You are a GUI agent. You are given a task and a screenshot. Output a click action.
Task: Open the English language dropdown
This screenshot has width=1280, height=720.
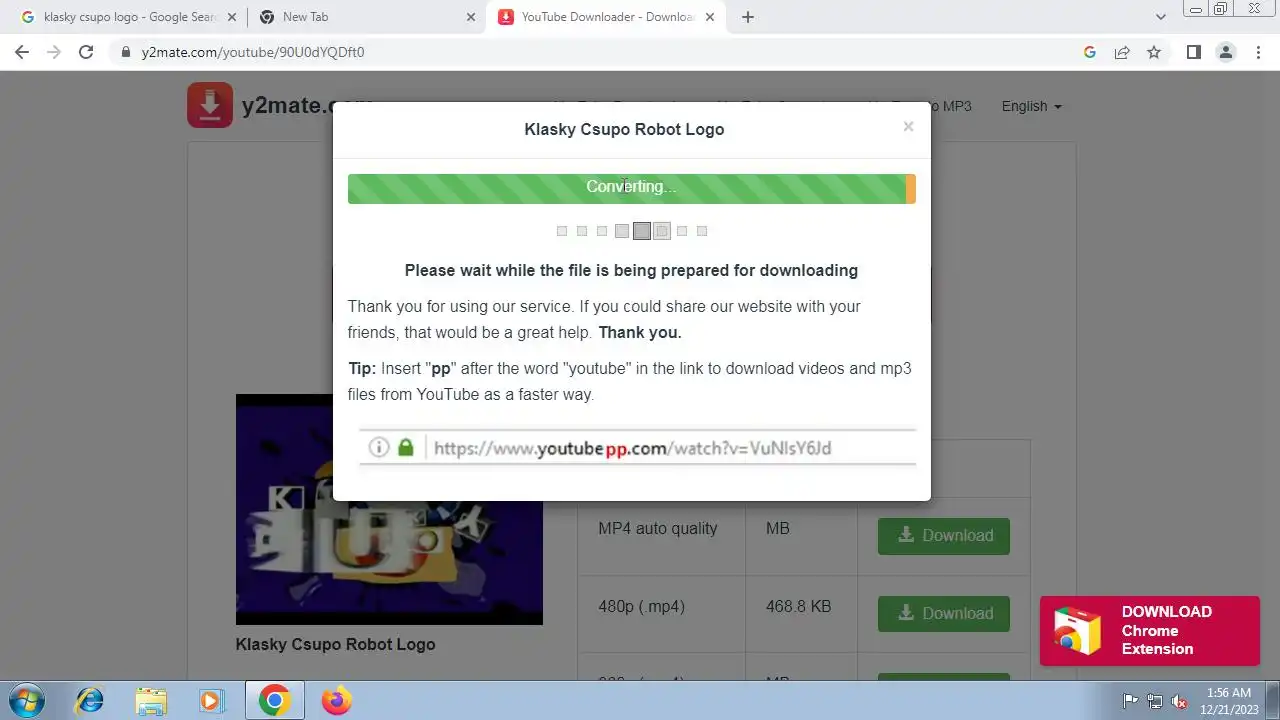click(1031, 106)
